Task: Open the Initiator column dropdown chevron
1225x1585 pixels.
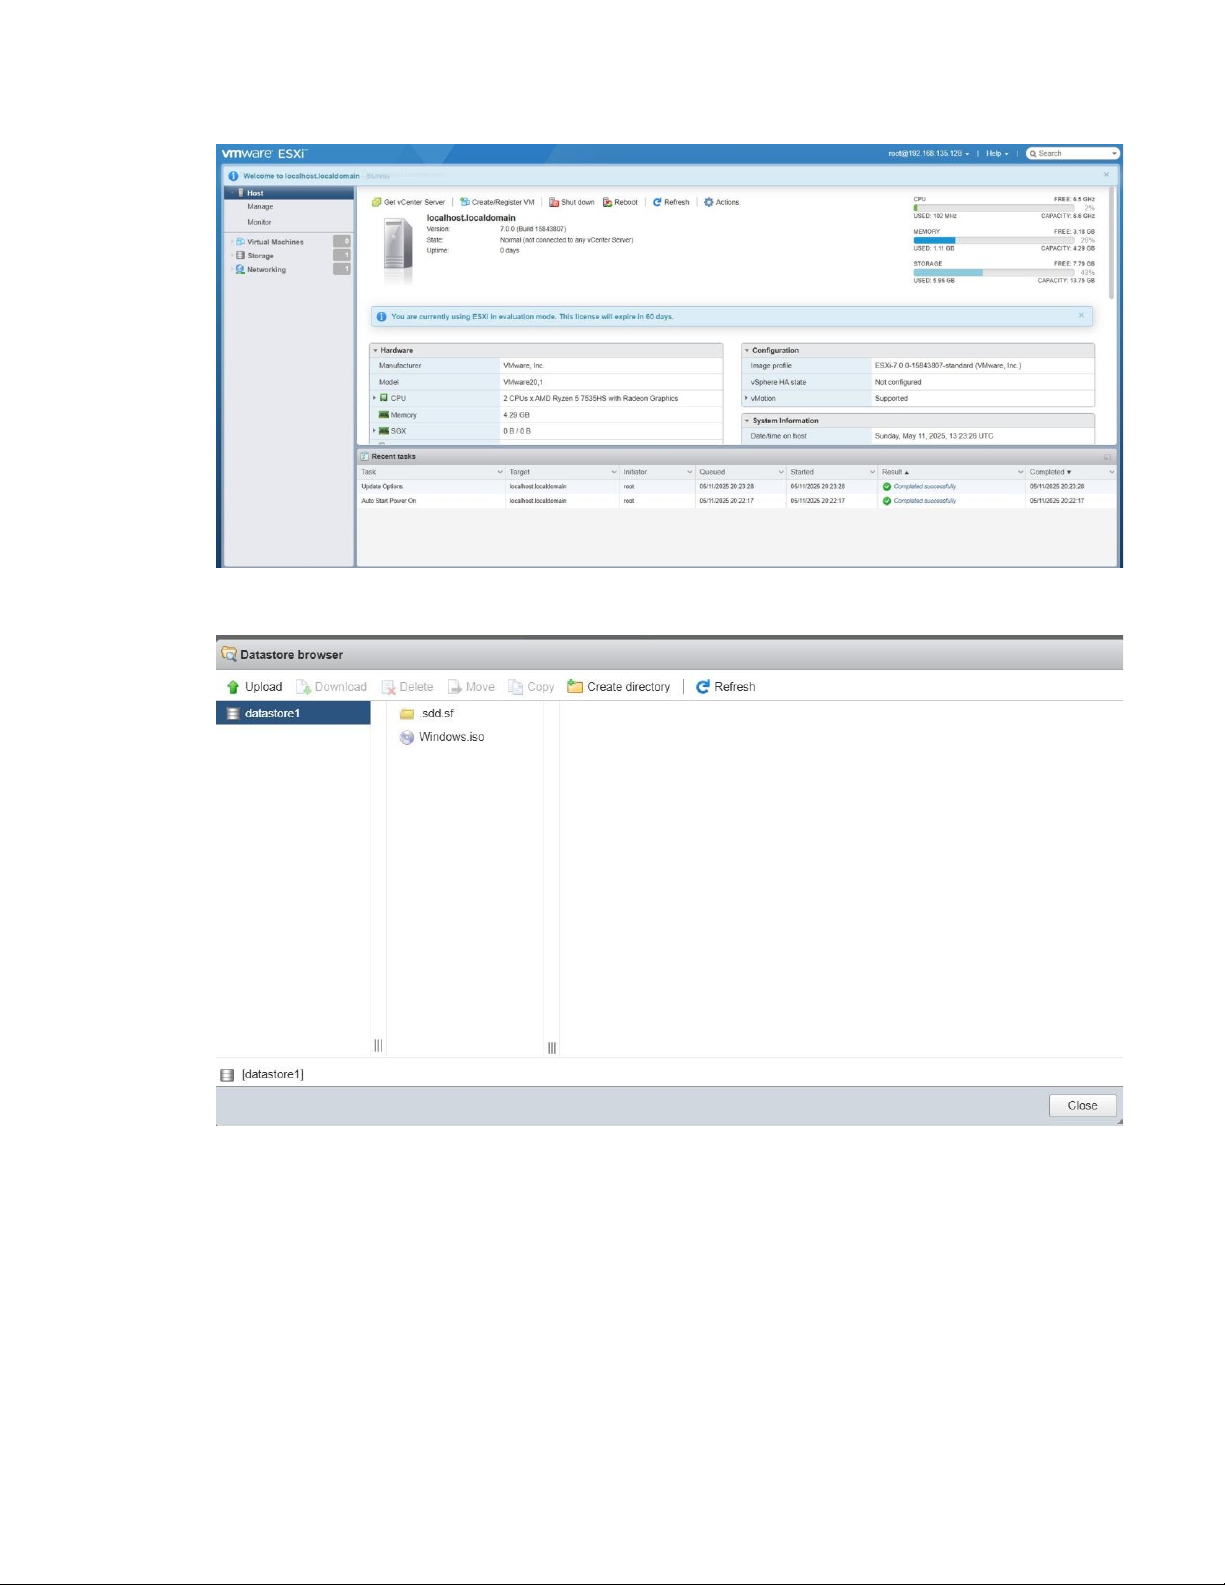Action: [689, 472]
